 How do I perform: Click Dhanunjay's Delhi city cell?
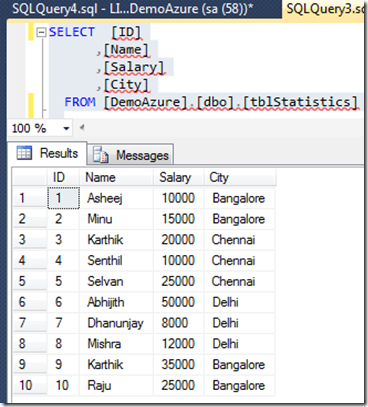(x=239, y=323)
